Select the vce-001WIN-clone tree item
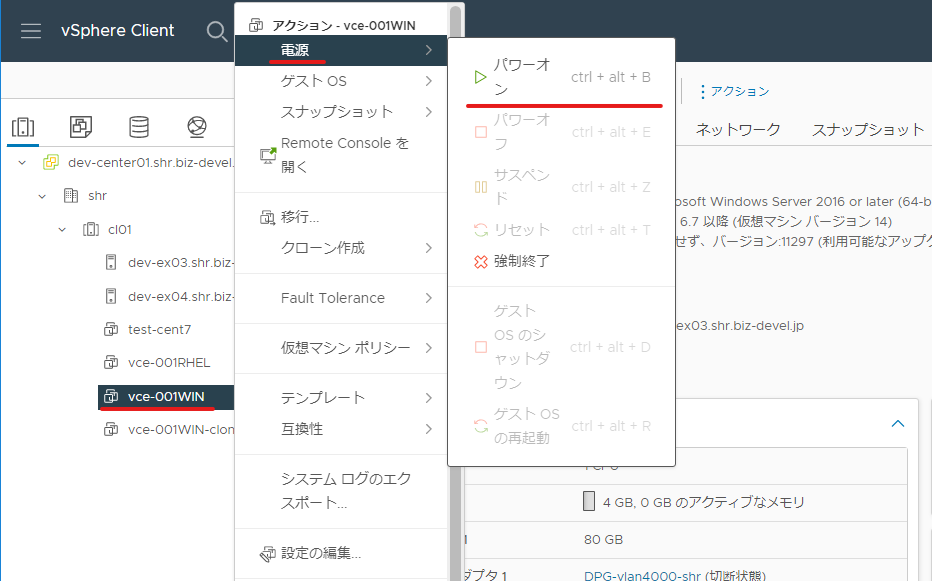The width and height of the screenshot is (932, 581). (181, 429)
